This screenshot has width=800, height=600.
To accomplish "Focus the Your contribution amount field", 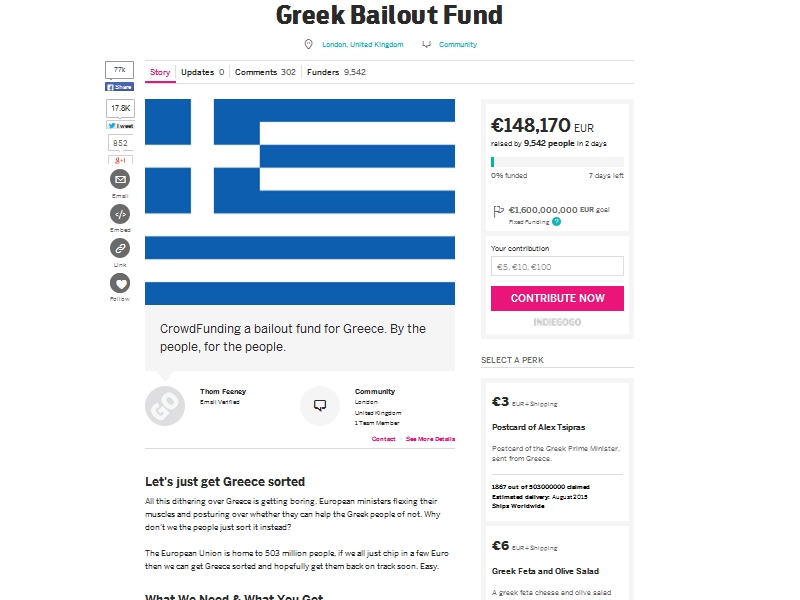I will [x=557, y=266].
